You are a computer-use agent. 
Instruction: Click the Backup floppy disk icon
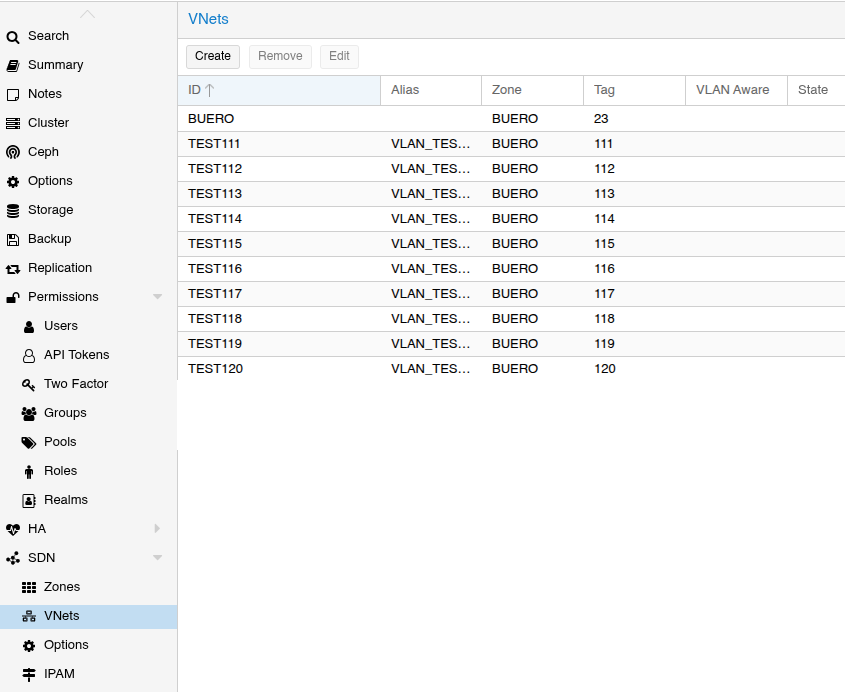13,239
